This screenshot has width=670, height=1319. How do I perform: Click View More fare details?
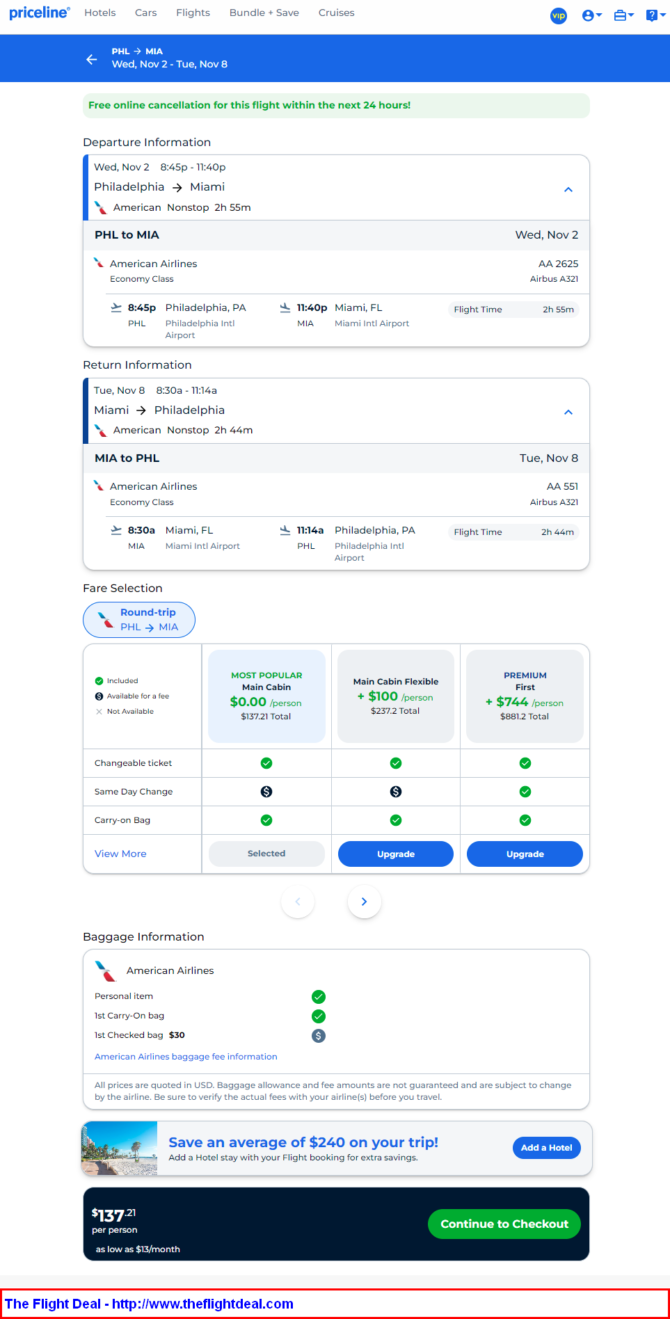point(120,853)
